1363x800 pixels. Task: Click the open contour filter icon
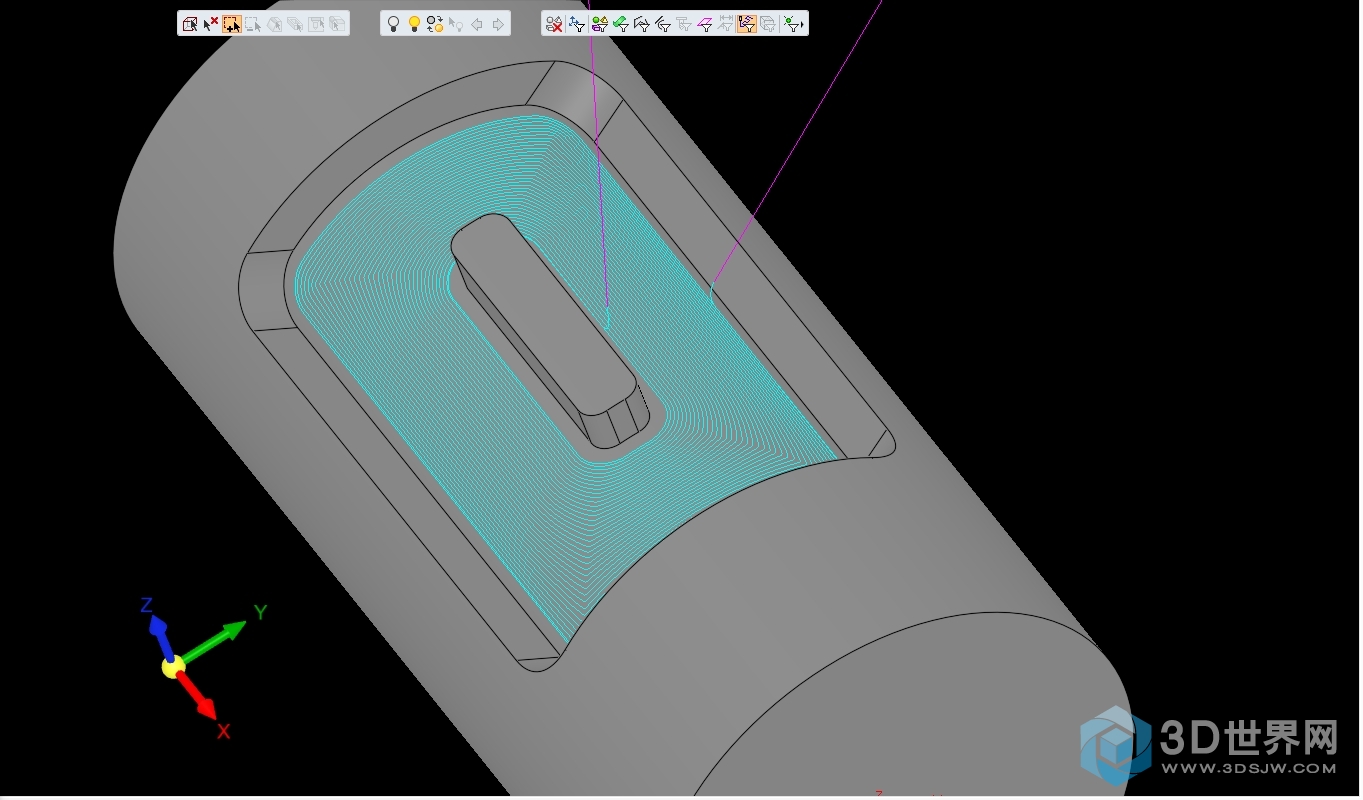click(x=642, y=24)
